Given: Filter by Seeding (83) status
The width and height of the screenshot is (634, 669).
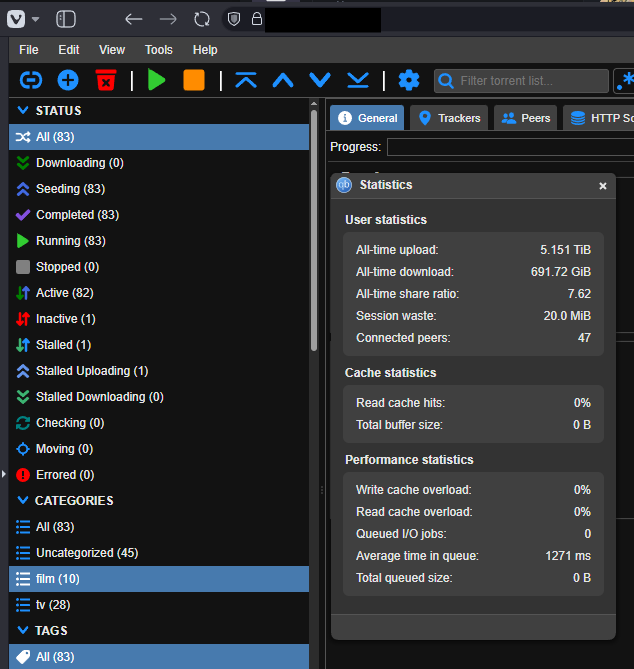Looking at the screenshot, I should point(159,189).
